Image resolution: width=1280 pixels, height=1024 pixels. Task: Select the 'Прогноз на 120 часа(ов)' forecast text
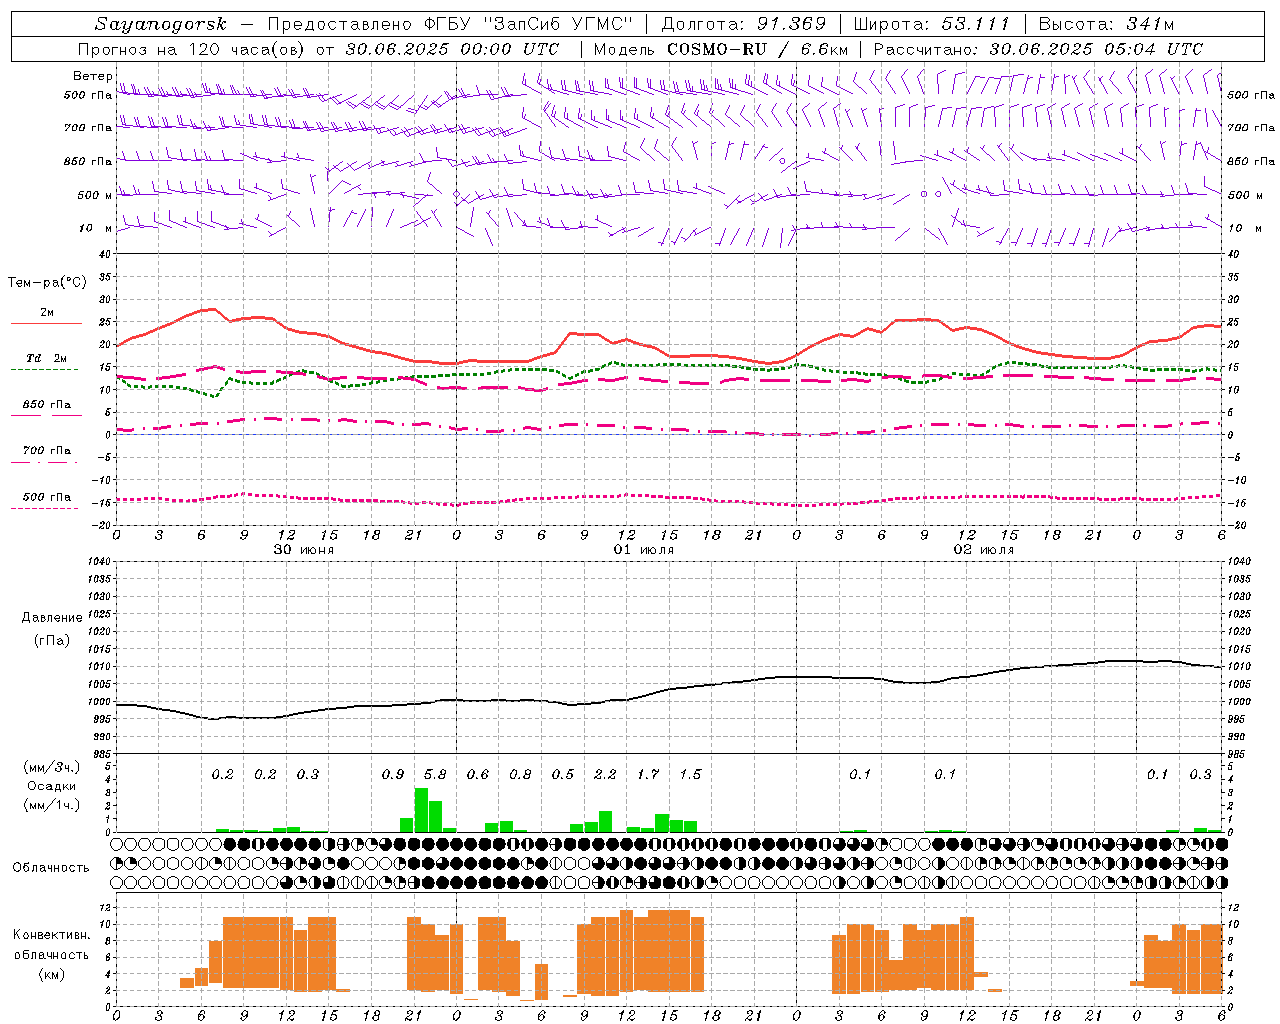point(192,49)
